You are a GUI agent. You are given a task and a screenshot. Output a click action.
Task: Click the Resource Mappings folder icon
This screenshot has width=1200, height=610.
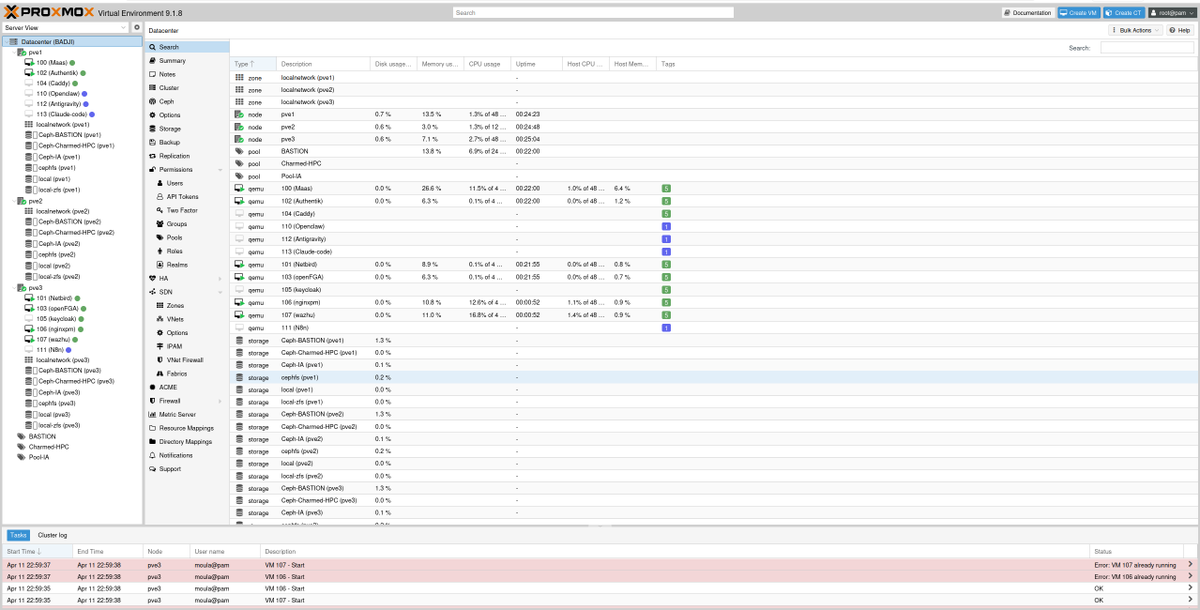tap(152, 428)
